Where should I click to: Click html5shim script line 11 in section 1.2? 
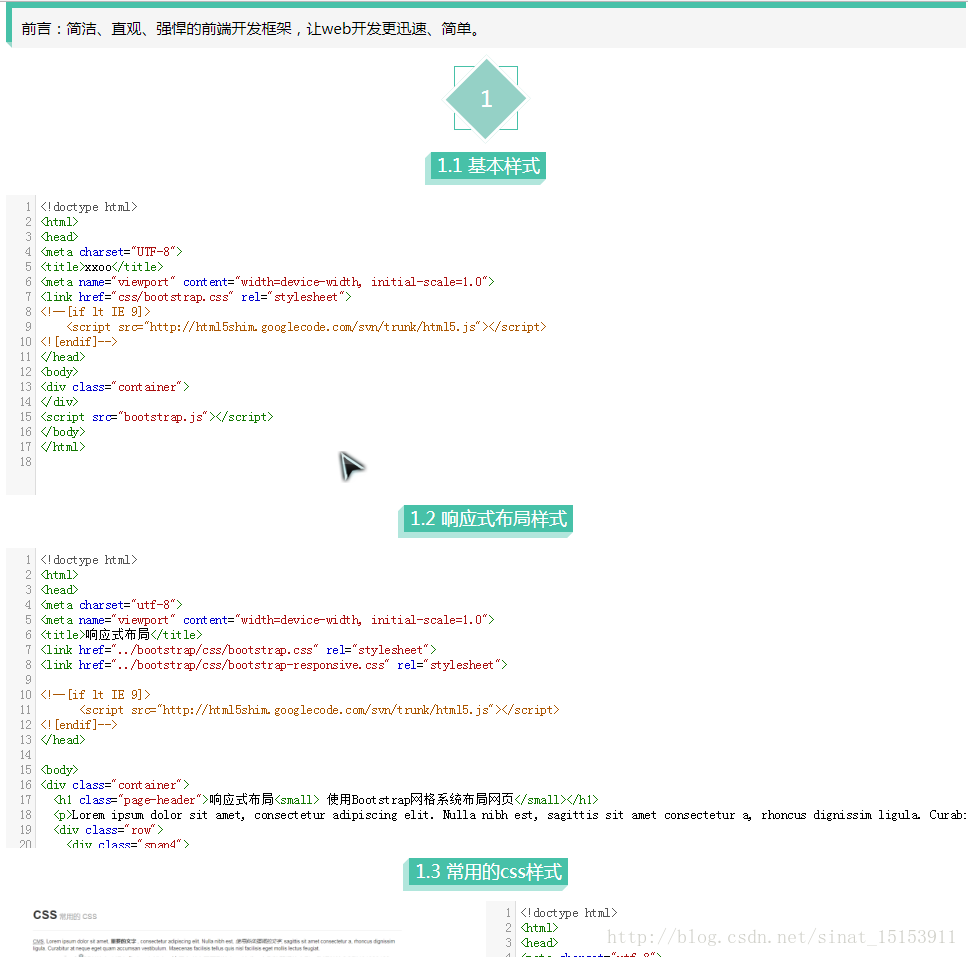point(319,710)
